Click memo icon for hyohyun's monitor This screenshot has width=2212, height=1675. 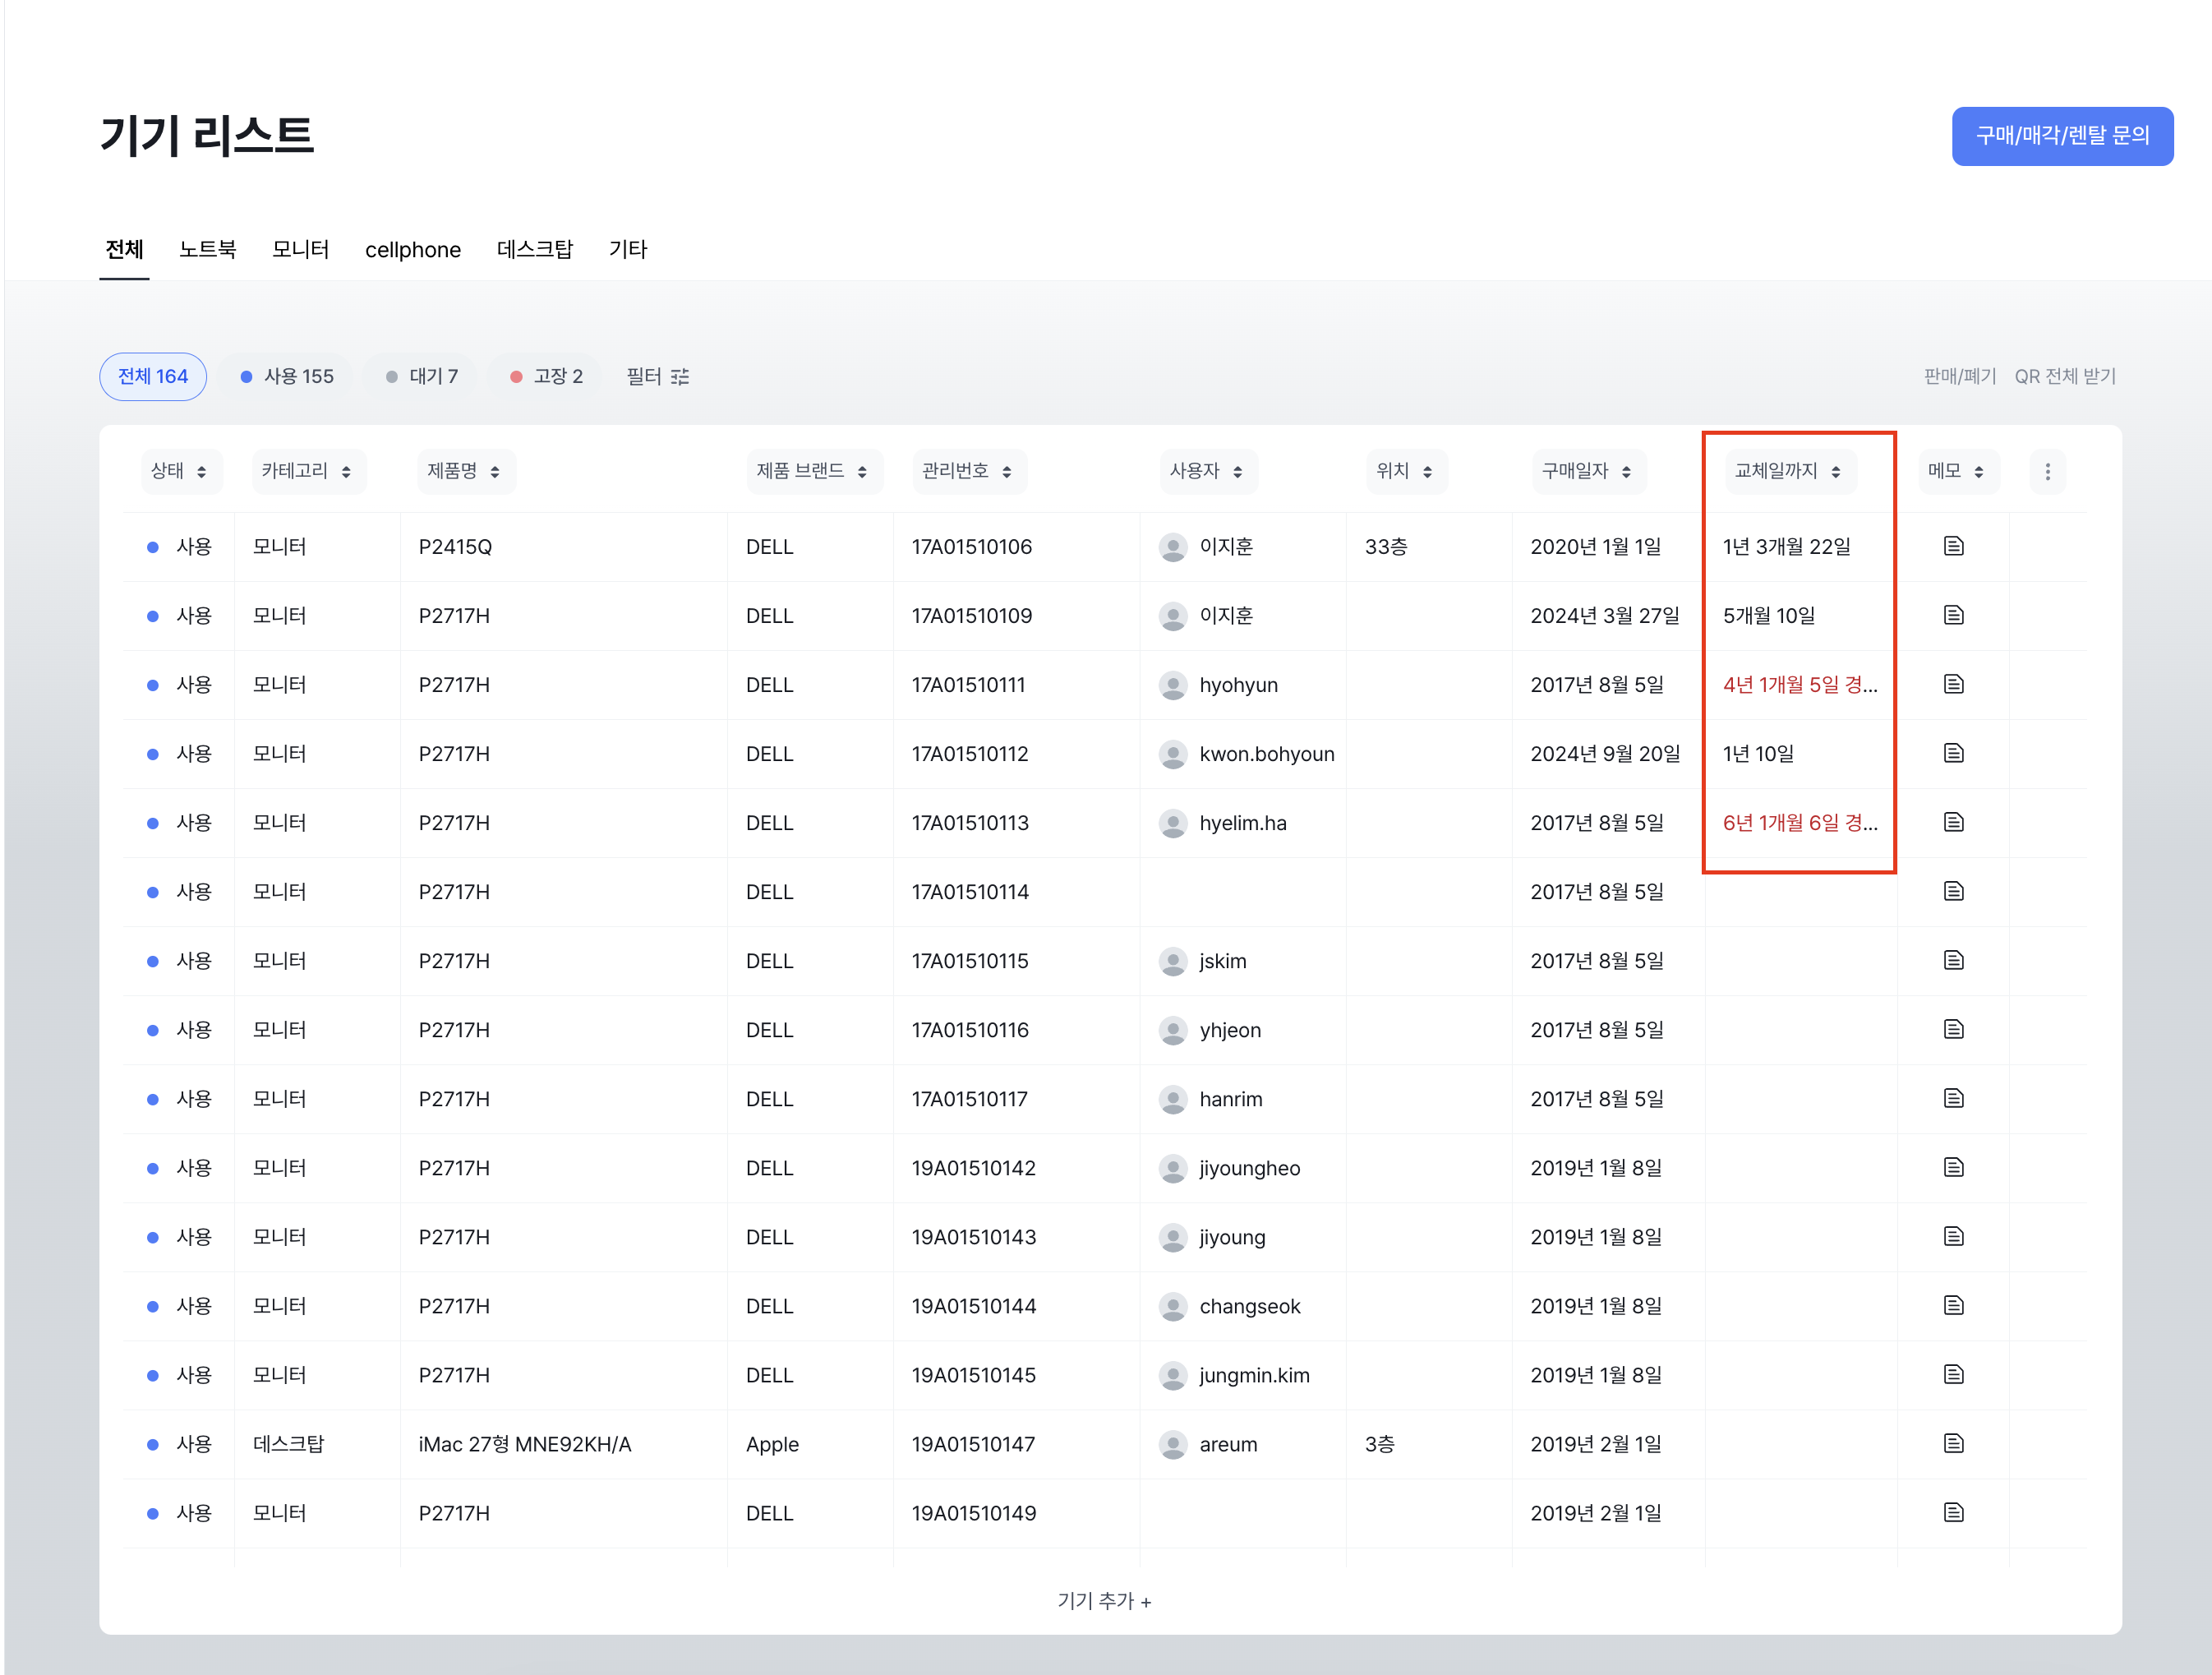coord(1953,684)
